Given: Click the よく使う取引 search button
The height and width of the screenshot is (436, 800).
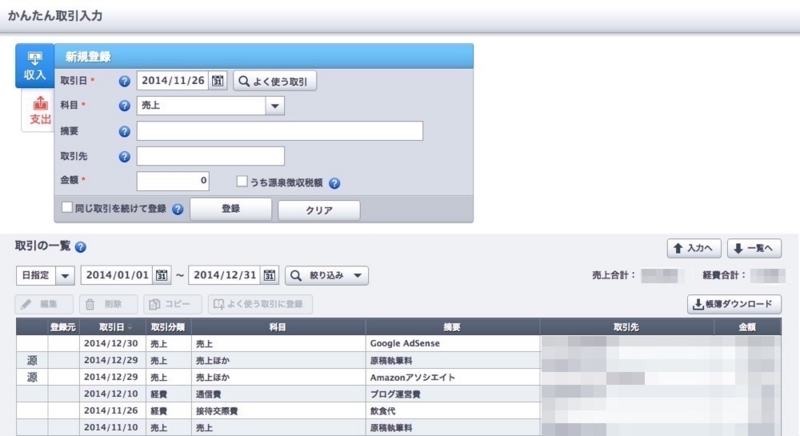Looking at the screenshot, I should (x=274, y=81).
